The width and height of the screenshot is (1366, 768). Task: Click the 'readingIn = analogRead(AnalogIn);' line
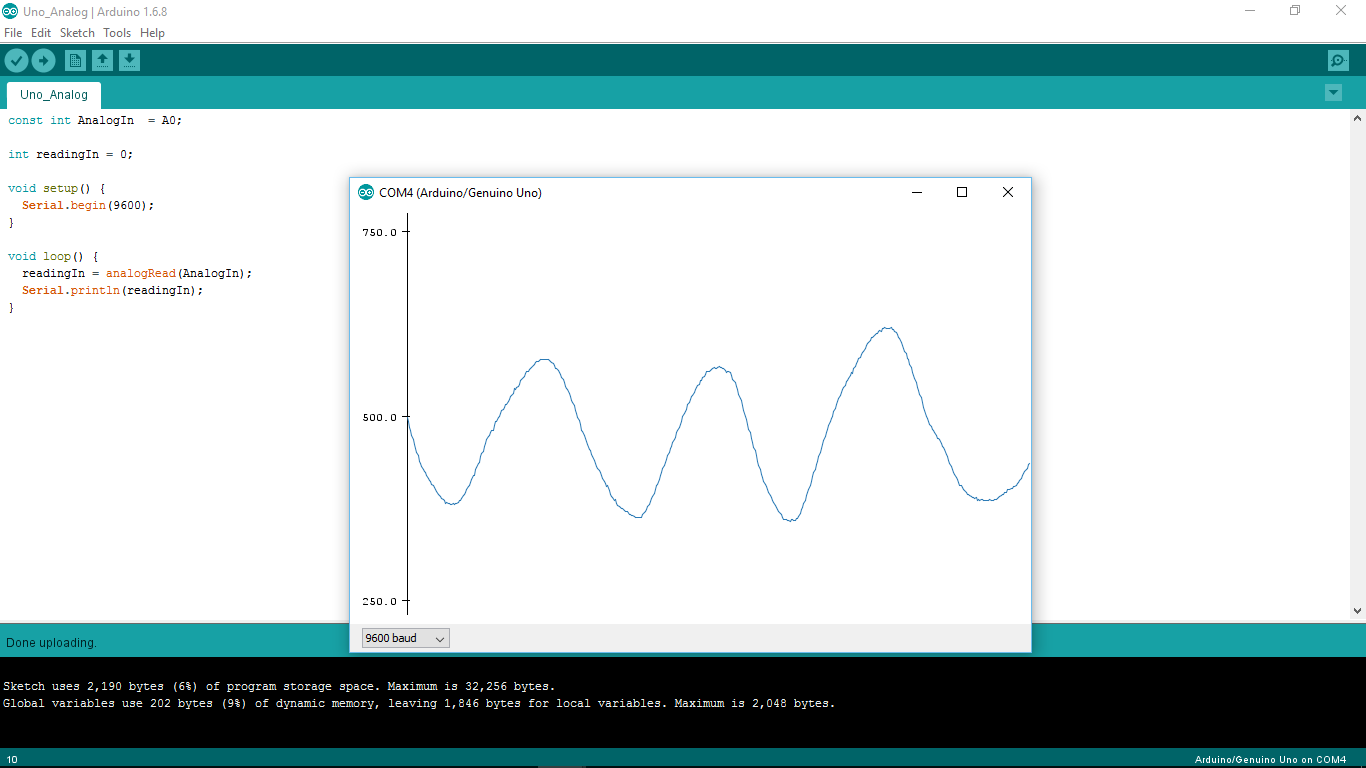click(x=137, y=273)
